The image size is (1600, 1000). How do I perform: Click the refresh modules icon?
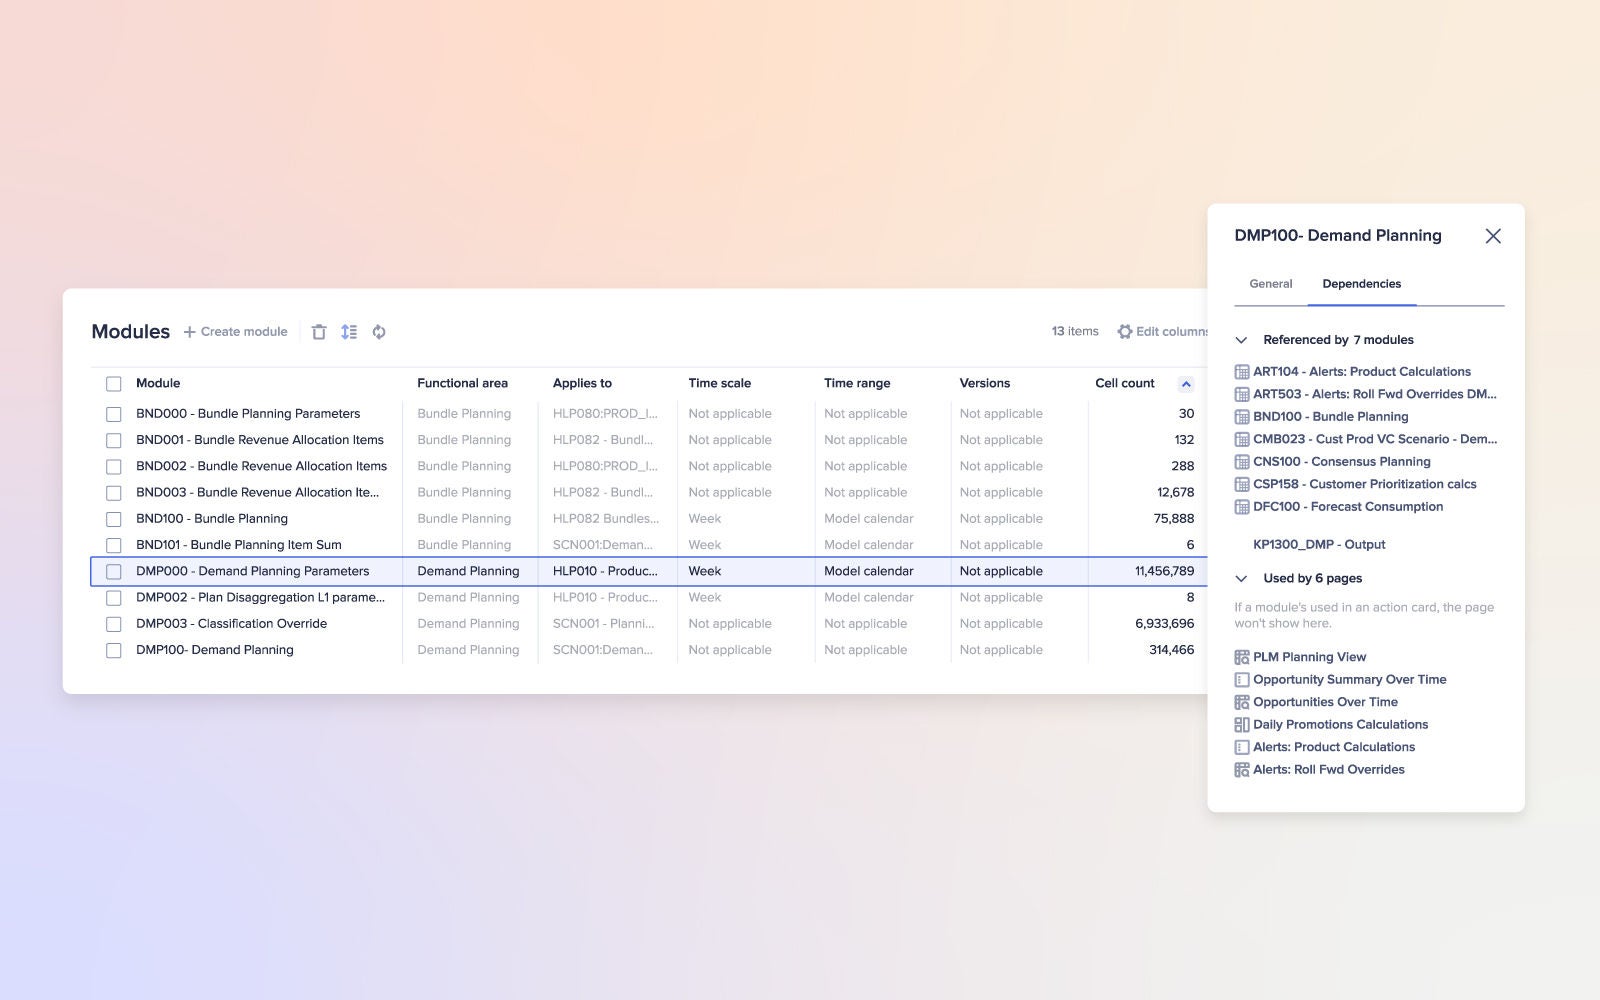(x=379, y=331)
